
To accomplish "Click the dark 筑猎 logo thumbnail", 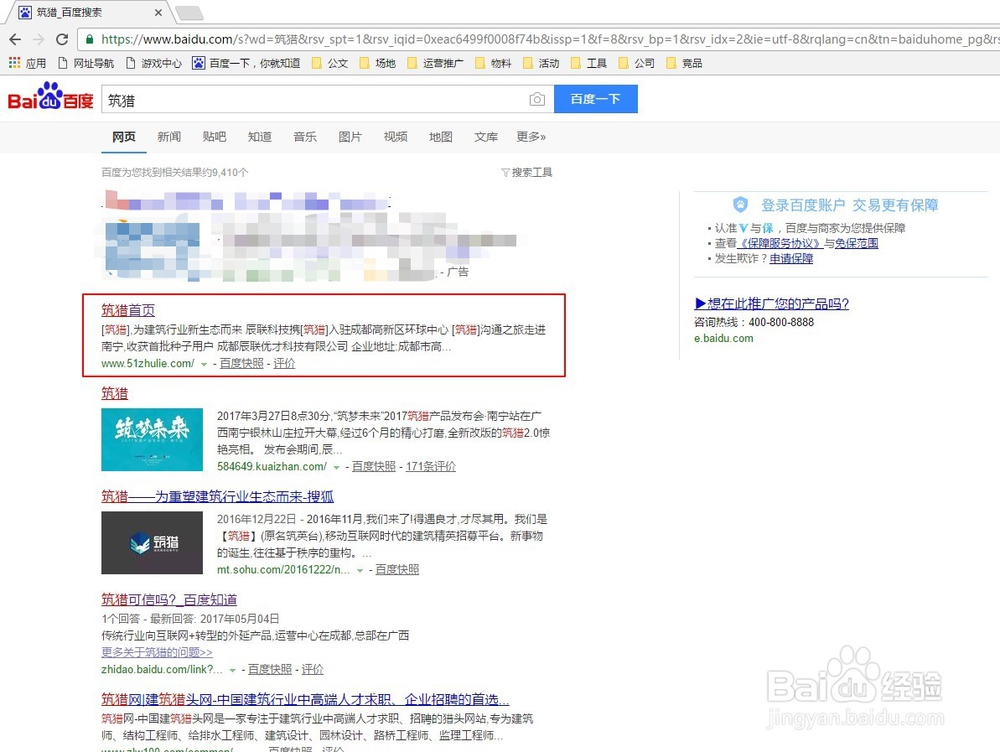I will (152, 543).
